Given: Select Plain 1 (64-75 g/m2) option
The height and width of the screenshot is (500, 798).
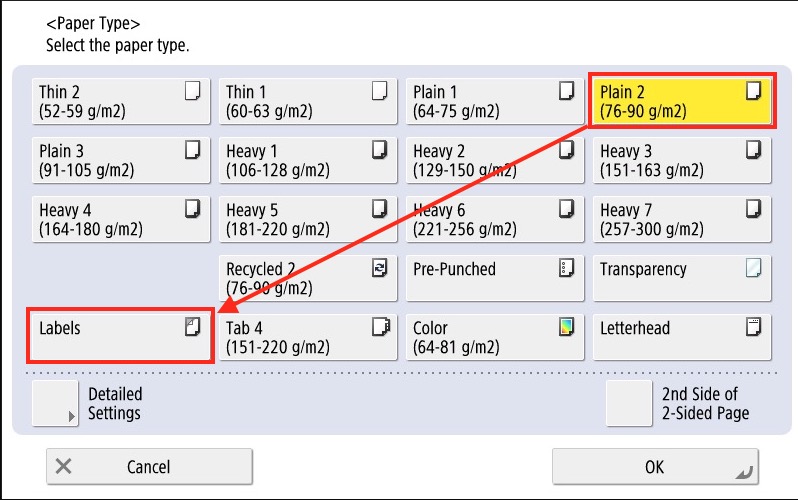Looking at the screenshot, I should click(494, 101).
